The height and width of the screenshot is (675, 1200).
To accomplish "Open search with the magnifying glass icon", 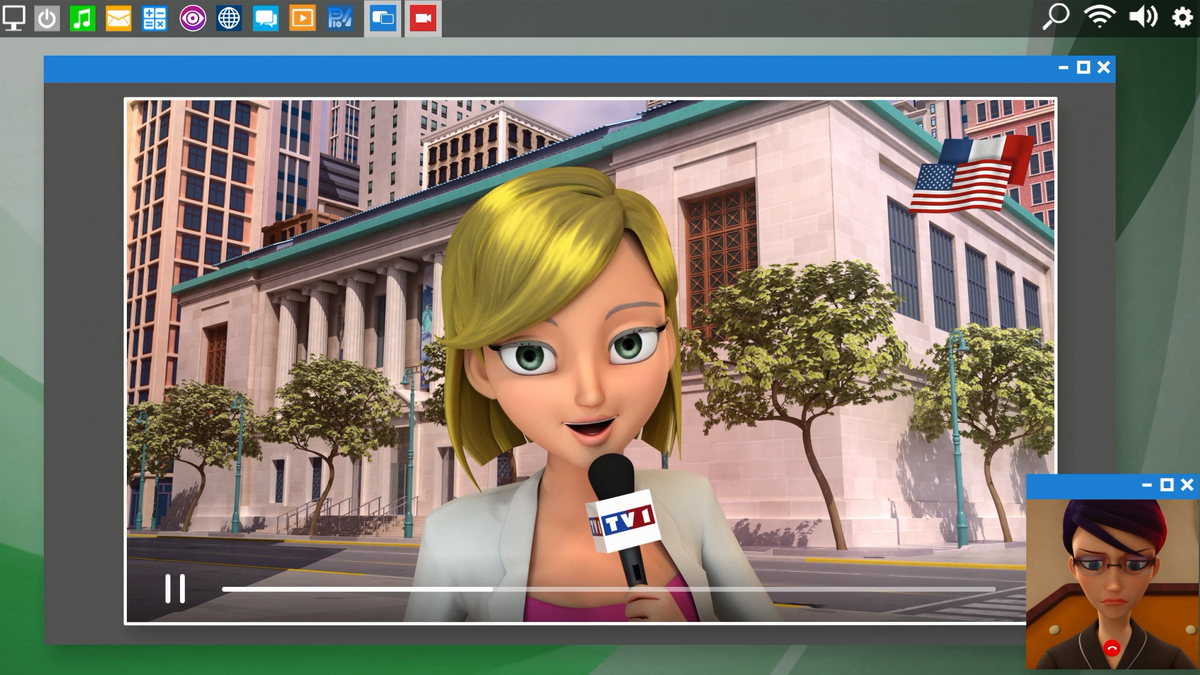I will [x=1056, y=16].
